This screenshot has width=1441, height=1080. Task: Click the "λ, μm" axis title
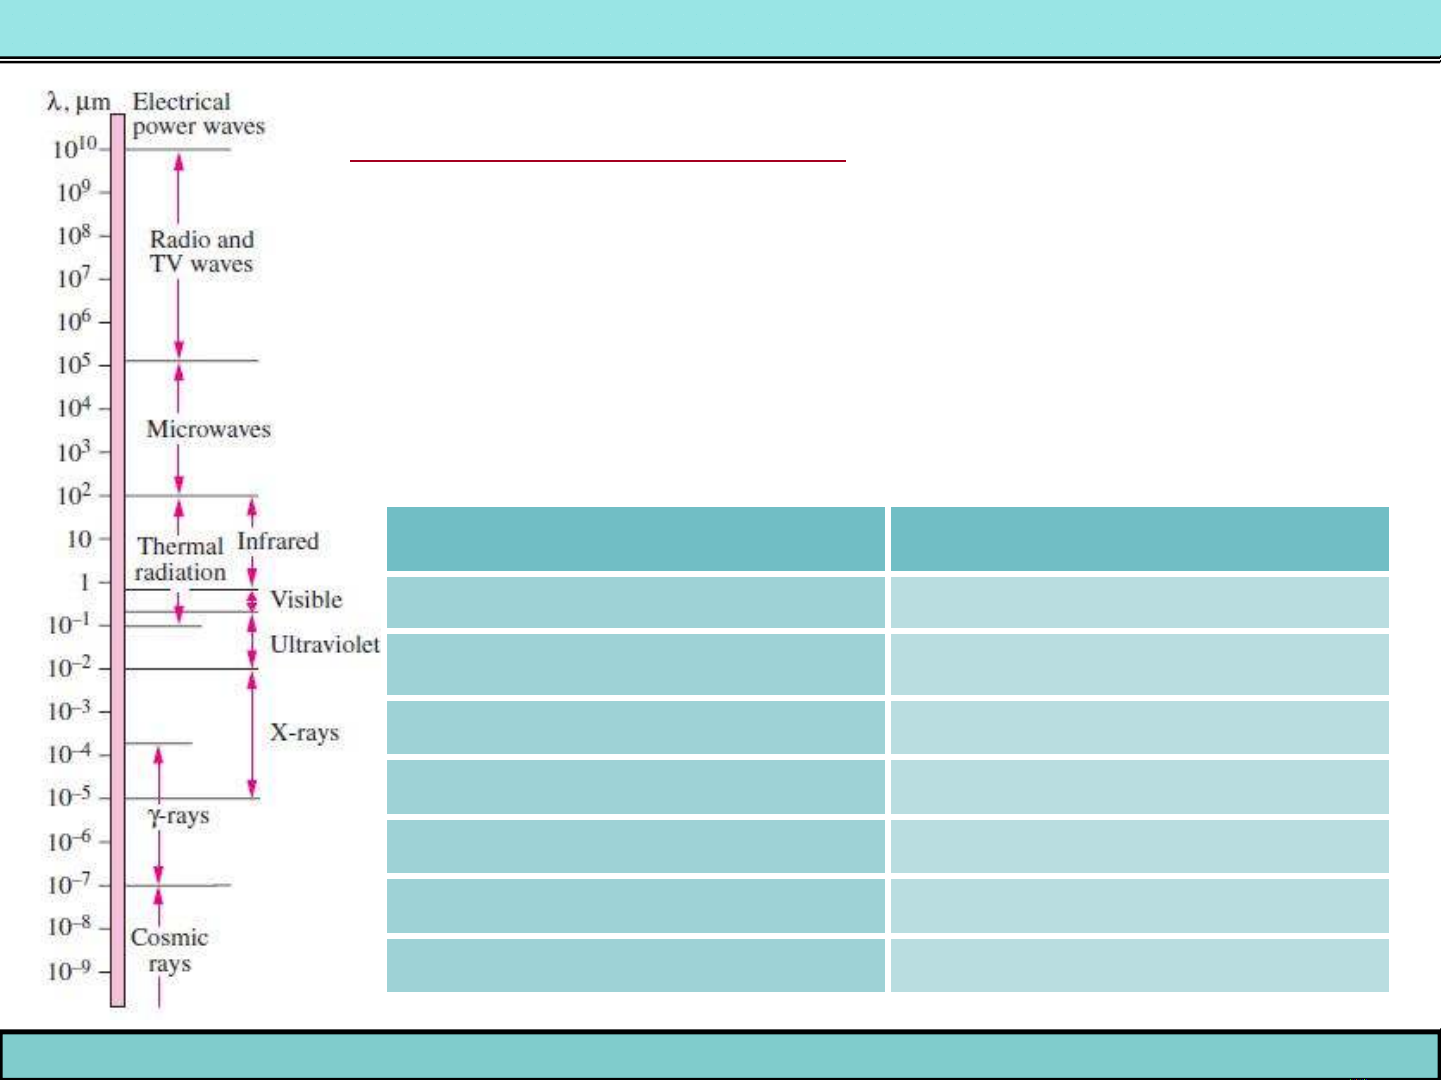(78, 102)
